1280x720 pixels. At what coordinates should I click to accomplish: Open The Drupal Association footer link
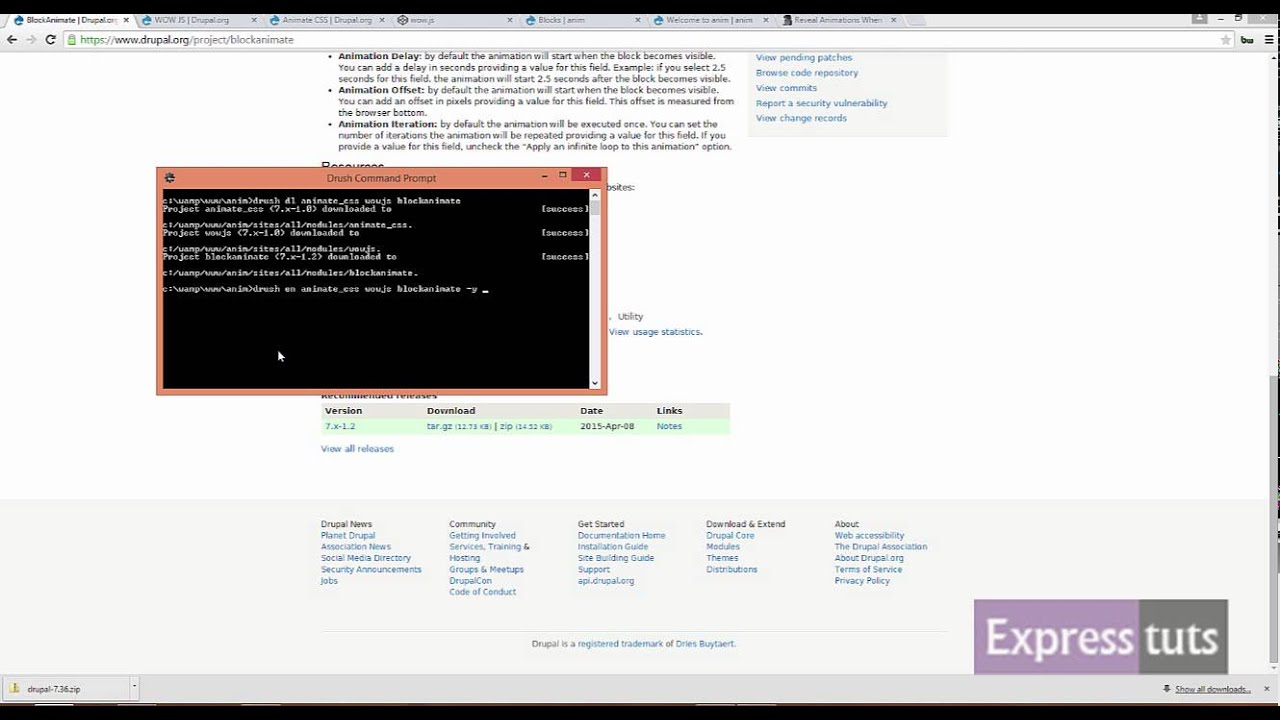pos(881,547)
